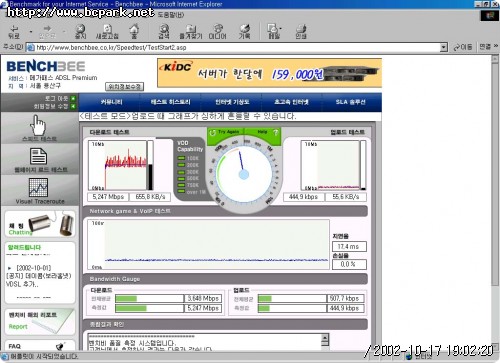500x363 pixels.
Task: Click the Try Again button above the gauge
Action: point(225,132)
